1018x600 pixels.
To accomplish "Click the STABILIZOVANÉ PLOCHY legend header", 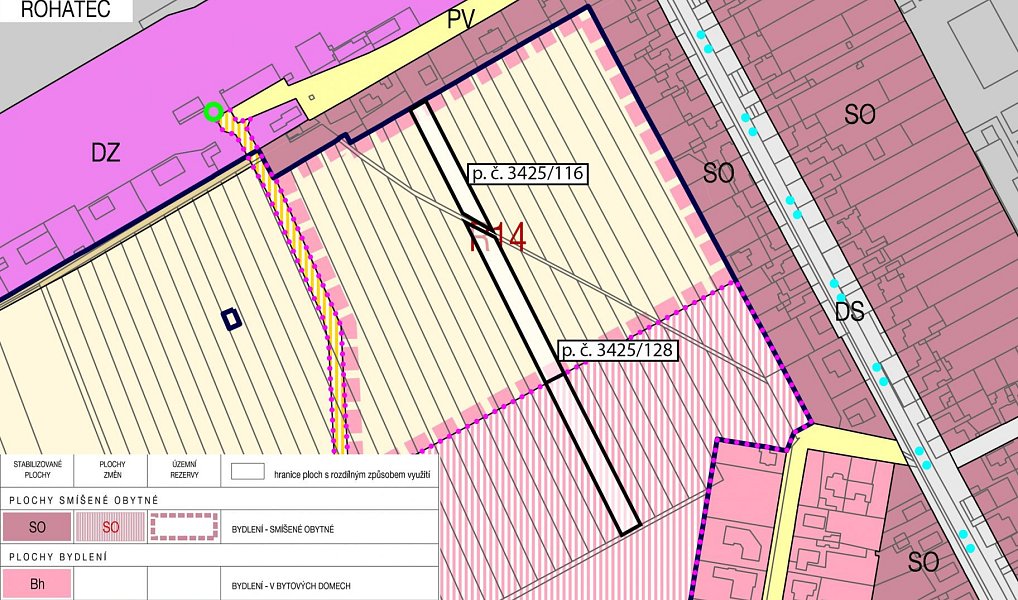I will 37,469.
